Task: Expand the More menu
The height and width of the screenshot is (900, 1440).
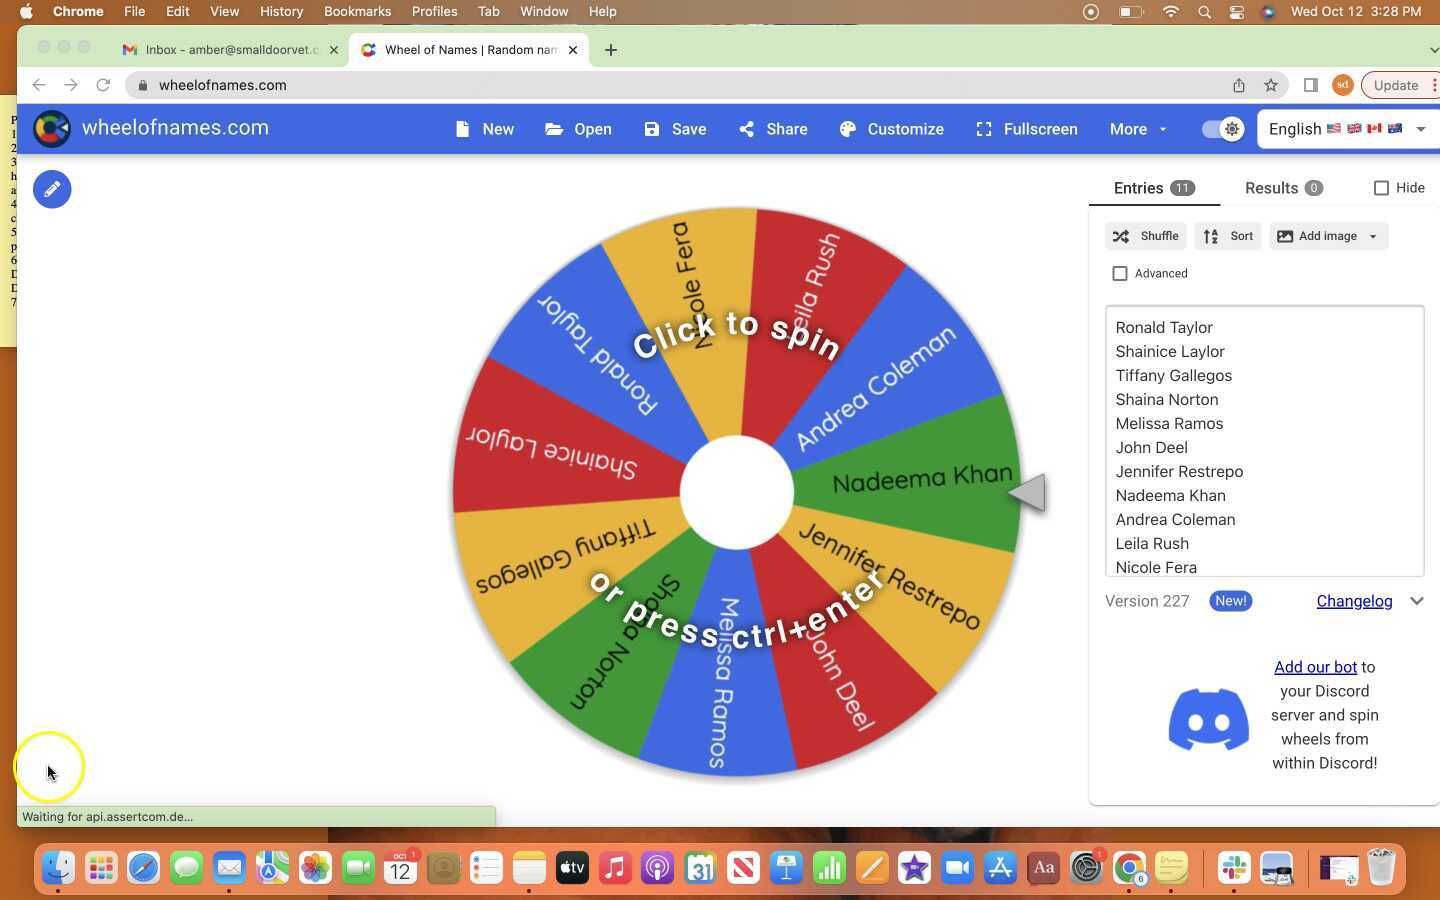Action: [1137, 129]
